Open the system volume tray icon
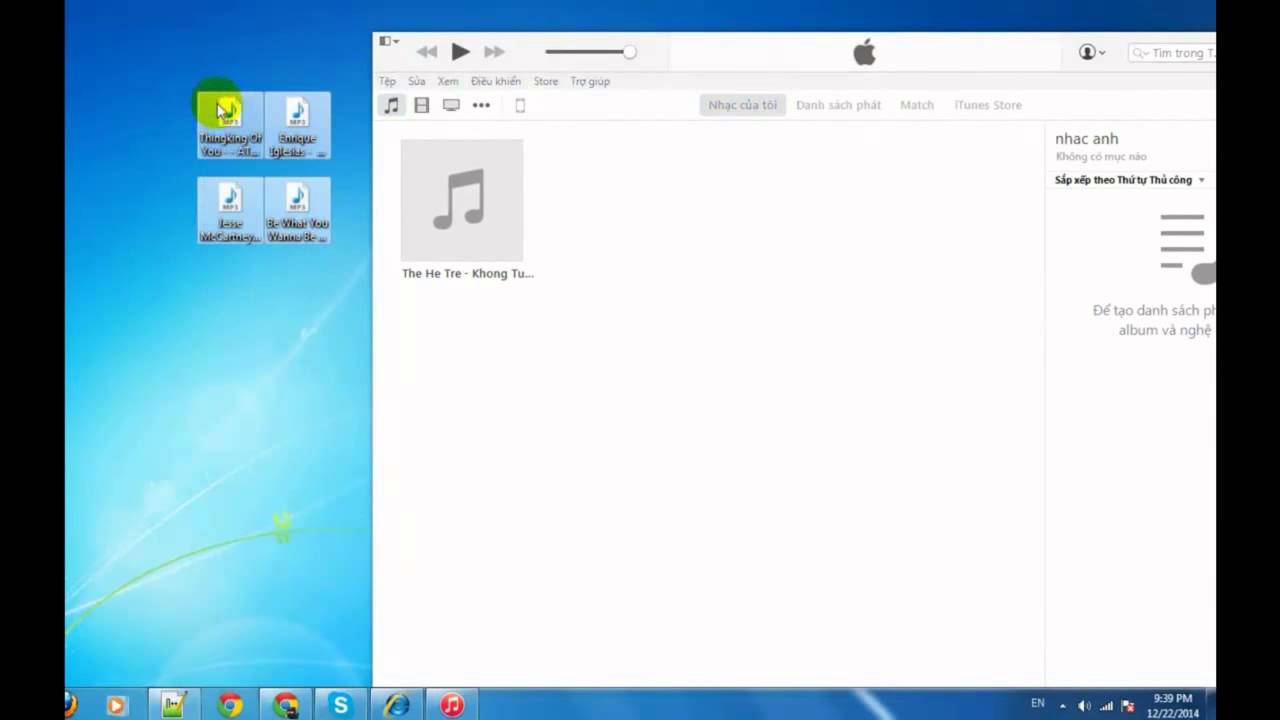 [x=1085, y=706]
